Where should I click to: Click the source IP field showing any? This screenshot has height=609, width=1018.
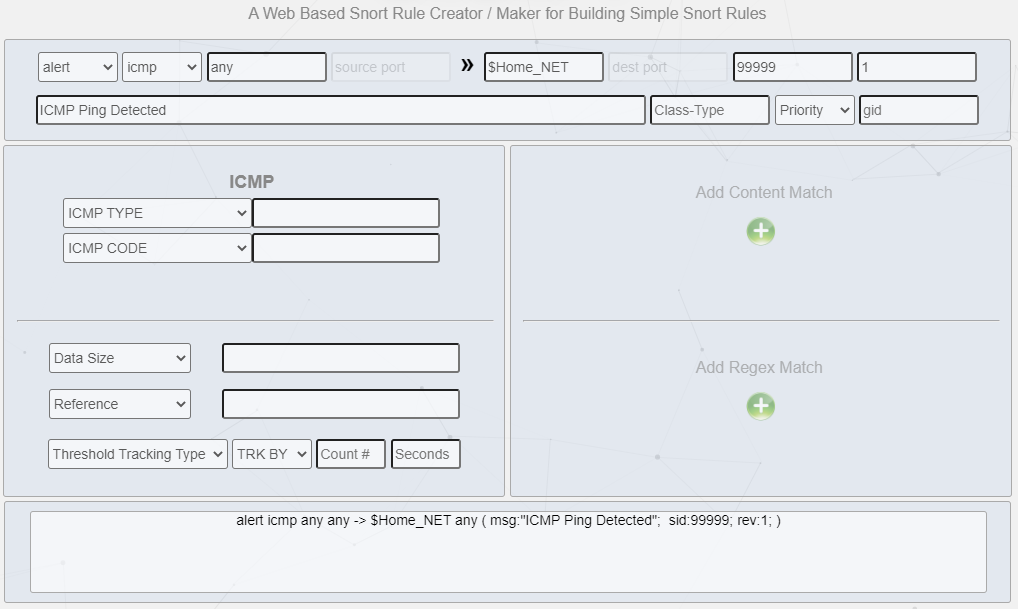click(x=266, y=66)
